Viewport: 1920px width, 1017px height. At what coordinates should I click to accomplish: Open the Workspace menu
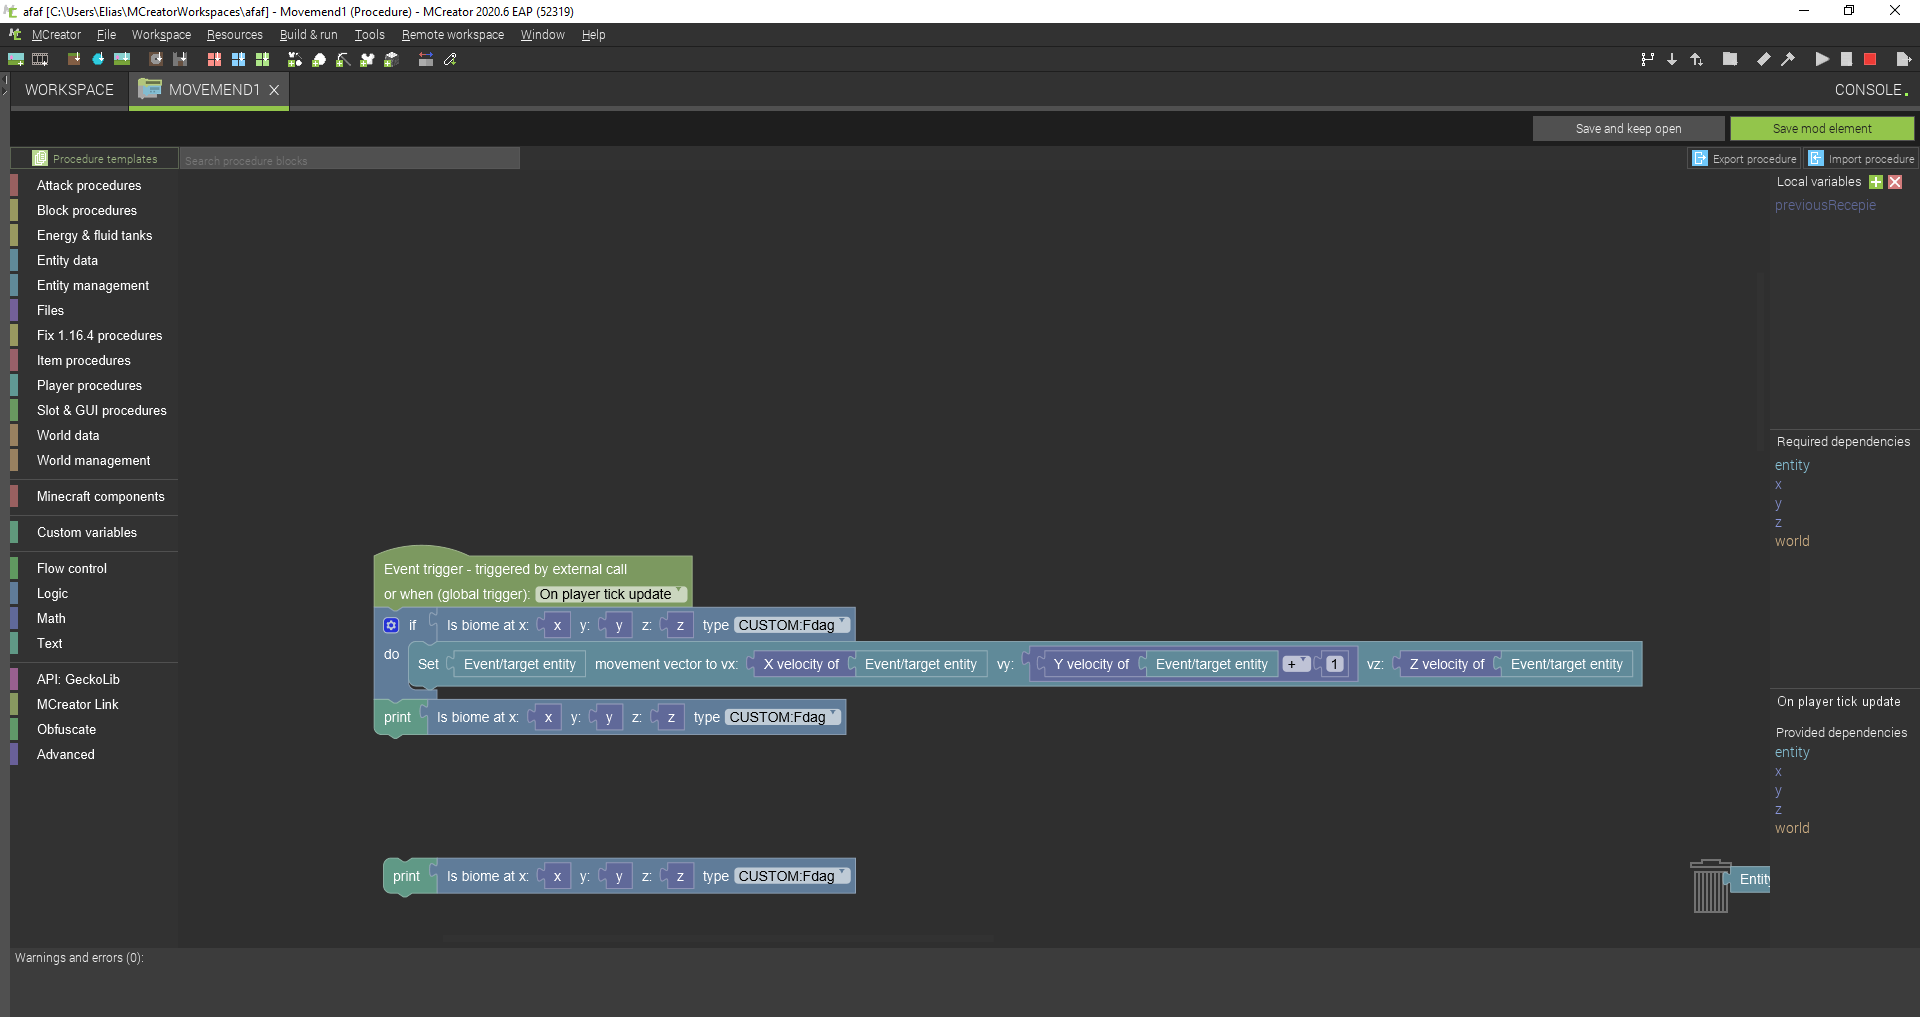point(161,35)
